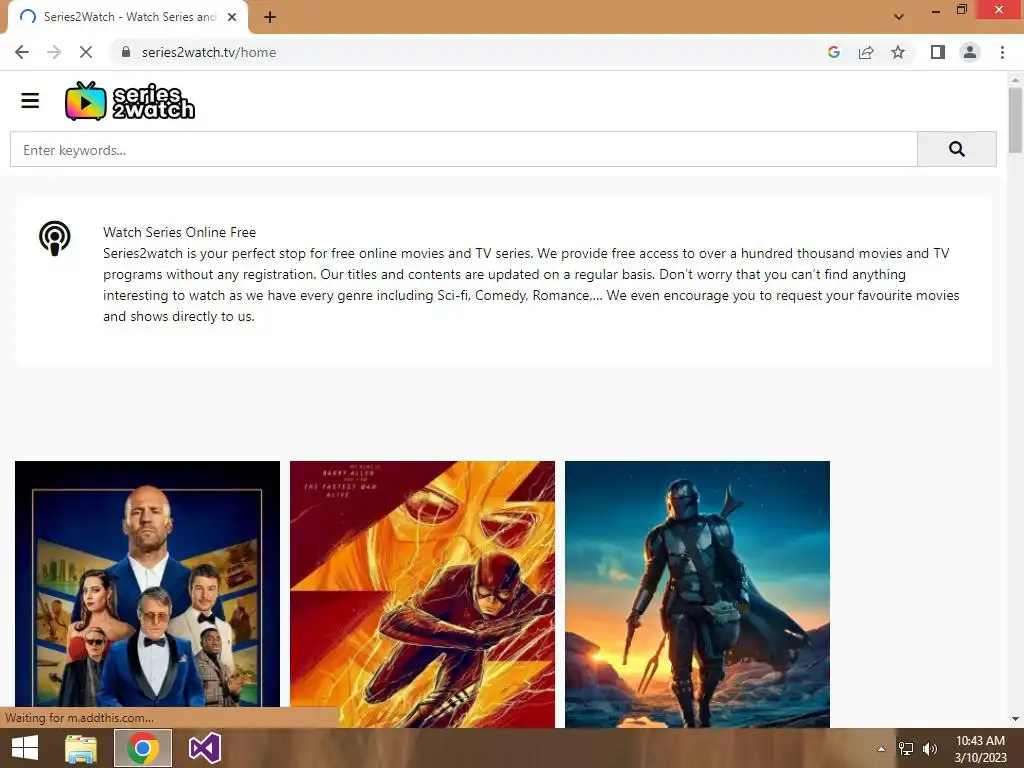Click the scrollbar down arrow
This screenshot has width=1024, height=768.
tap(1015, 719)
